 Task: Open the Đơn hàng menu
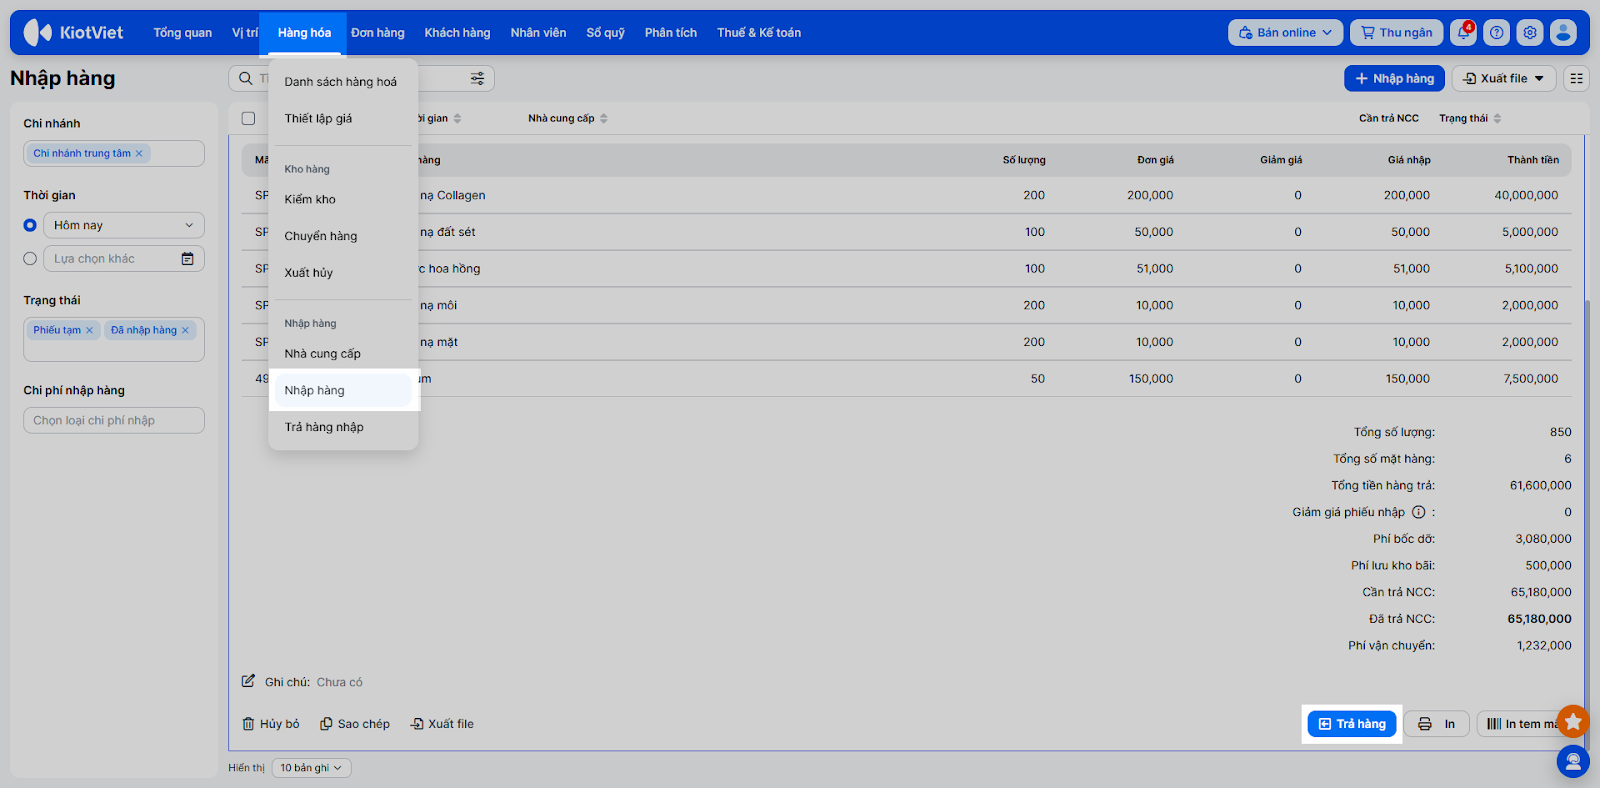[x=377, y=32]
